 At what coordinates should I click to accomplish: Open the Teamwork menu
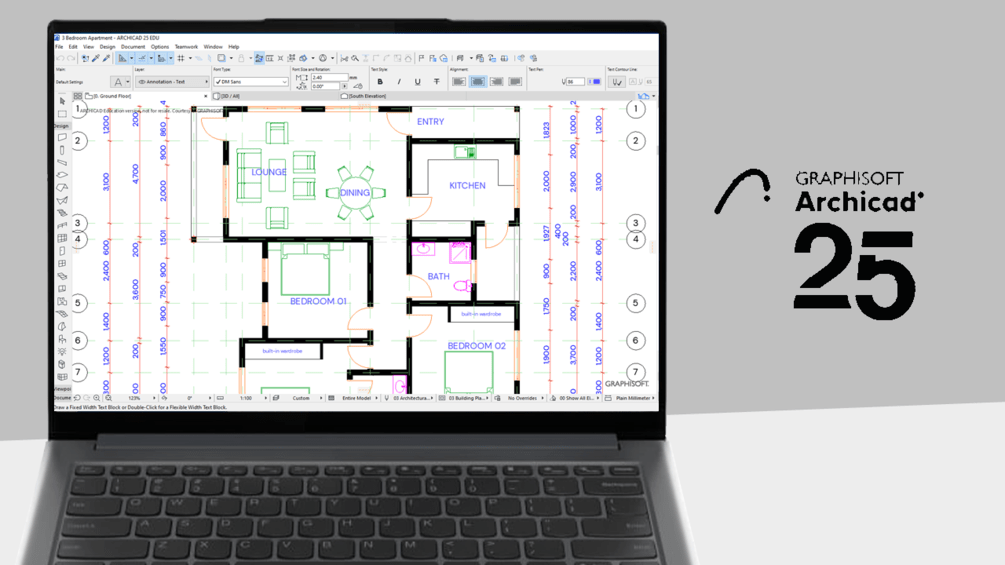[x=186, y=47]
